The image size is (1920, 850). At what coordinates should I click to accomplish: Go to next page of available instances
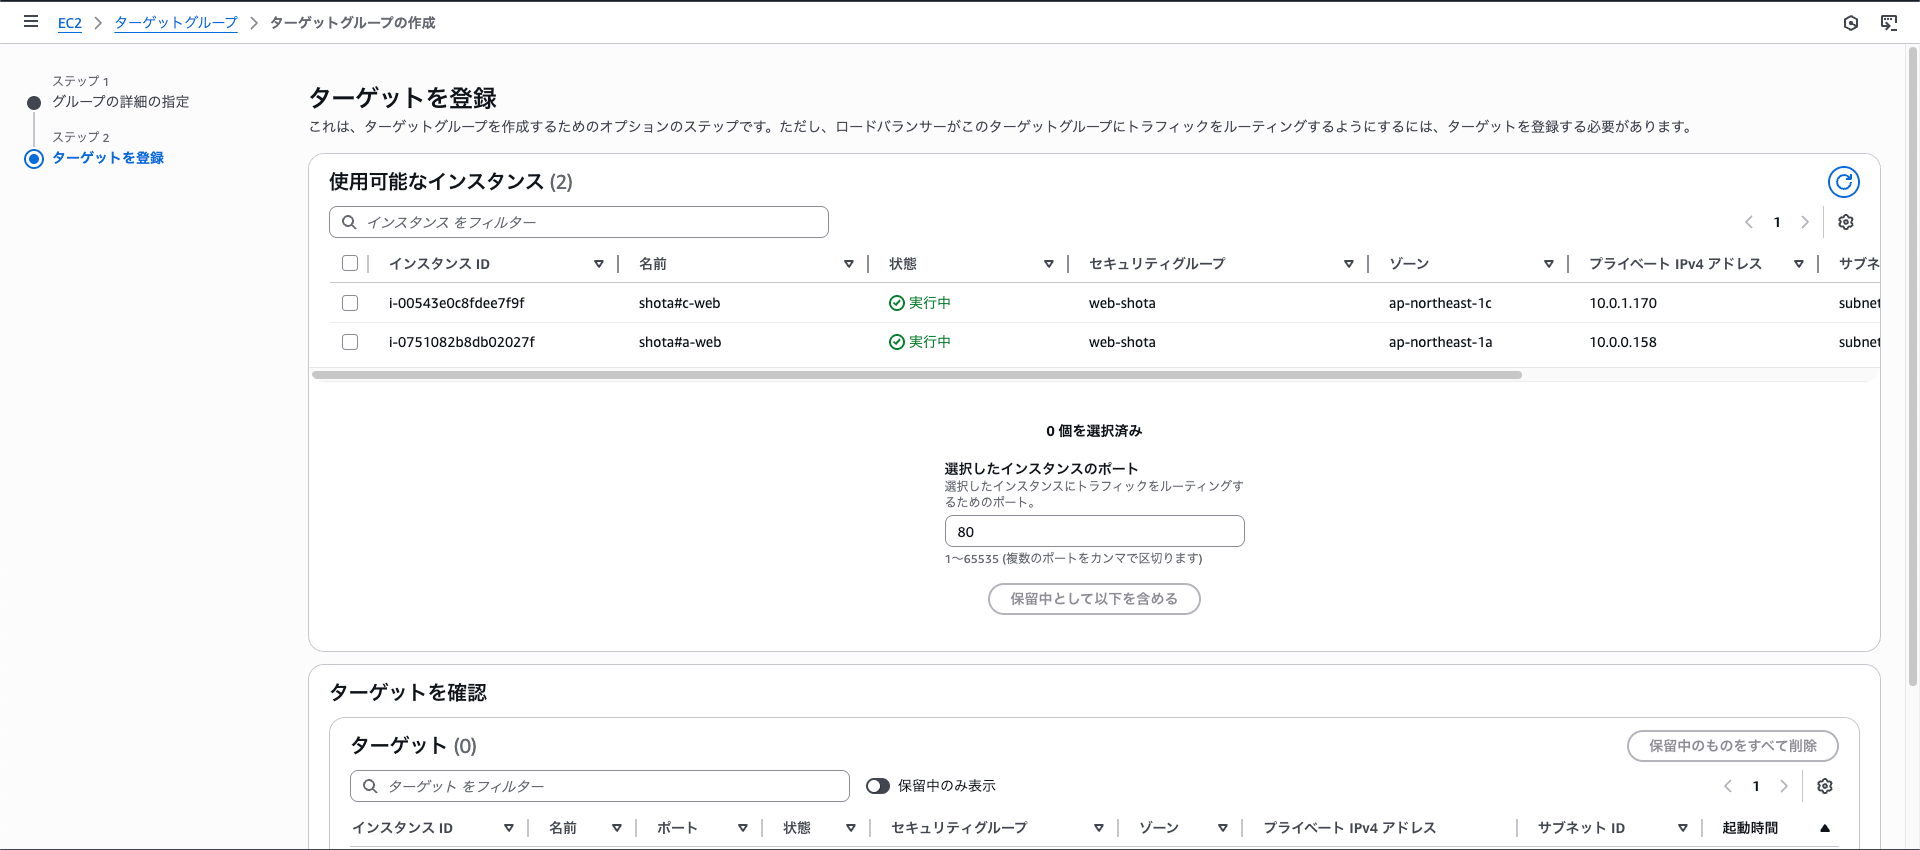click(x=1805, y=222)
